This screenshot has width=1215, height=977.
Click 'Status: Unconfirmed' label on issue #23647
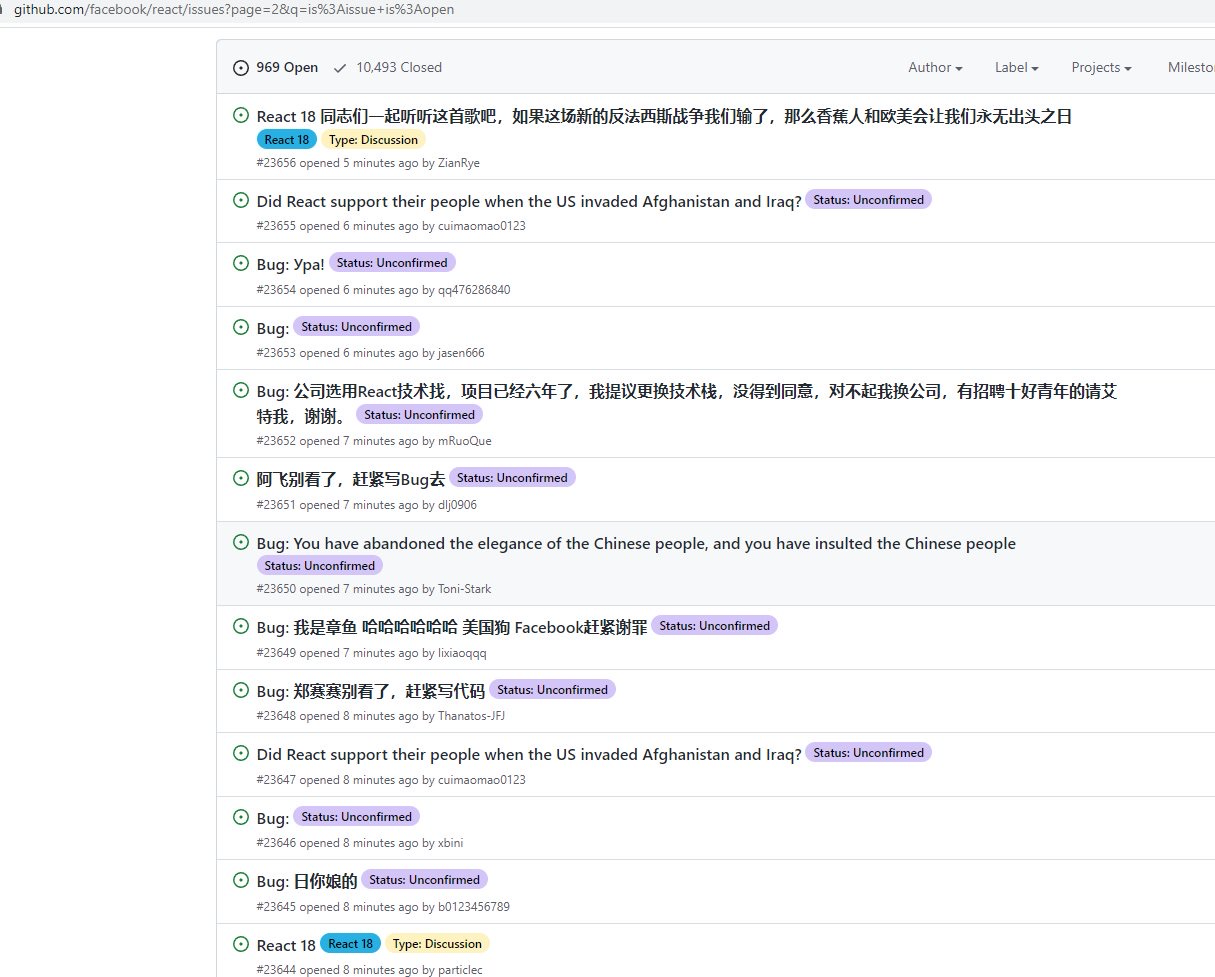click(x=868, y=752)
